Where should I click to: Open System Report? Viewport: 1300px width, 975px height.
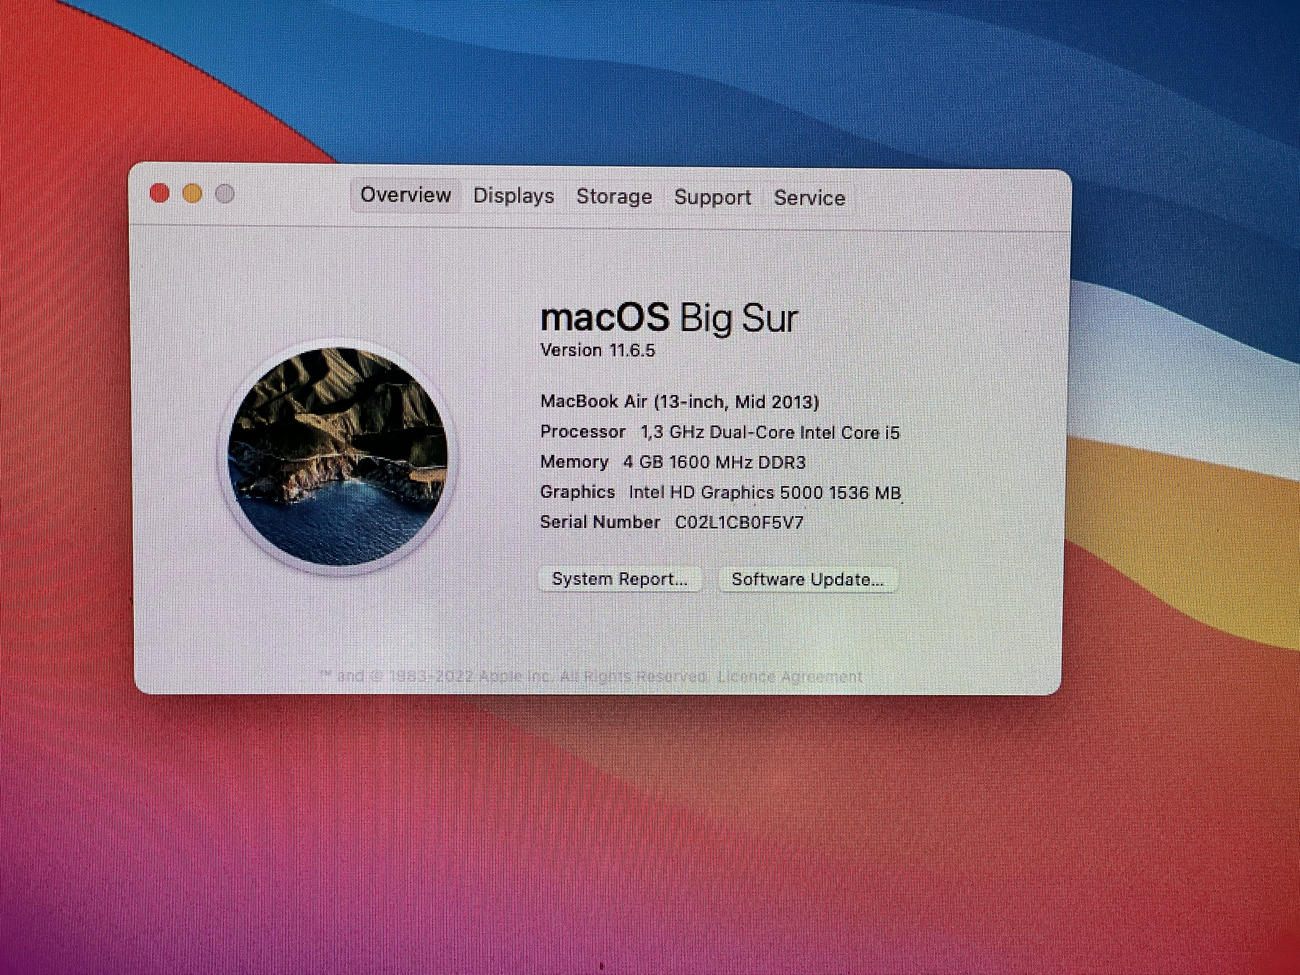[620, 579]
